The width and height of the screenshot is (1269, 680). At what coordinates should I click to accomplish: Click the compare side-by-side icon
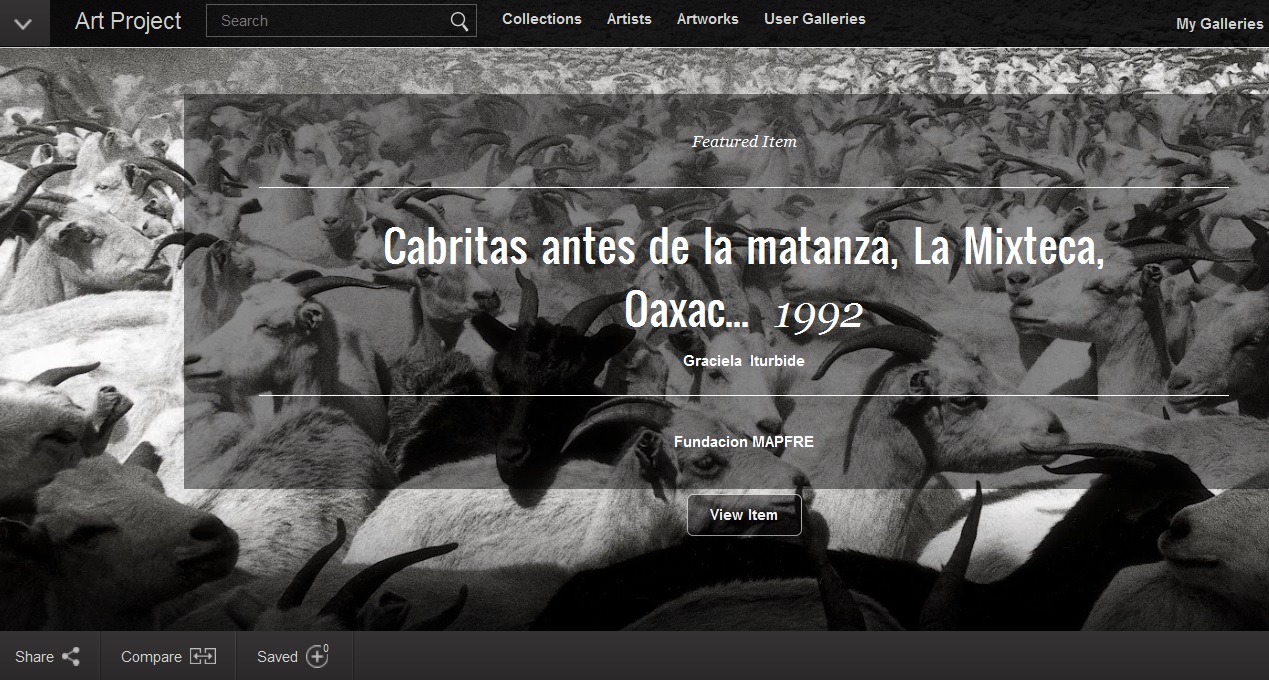[203, 657]
